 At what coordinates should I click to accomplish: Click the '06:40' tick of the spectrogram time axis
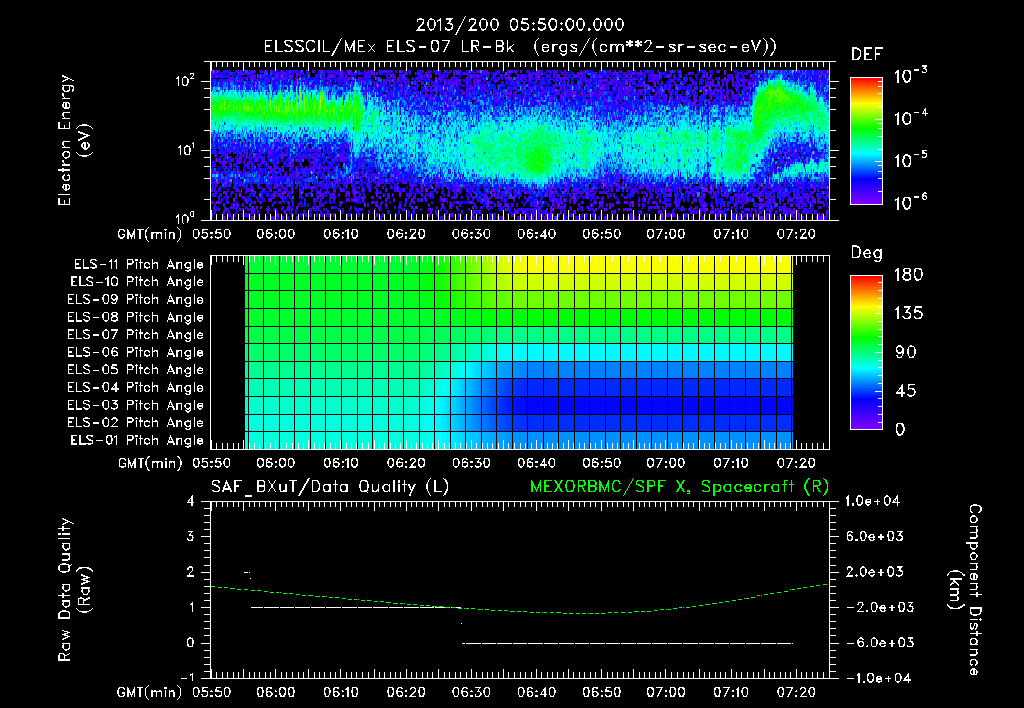536,234
